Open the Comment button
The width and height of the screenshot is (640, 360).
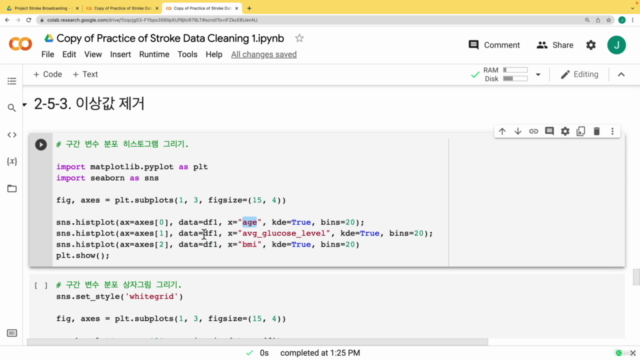[x=494, y=45]
